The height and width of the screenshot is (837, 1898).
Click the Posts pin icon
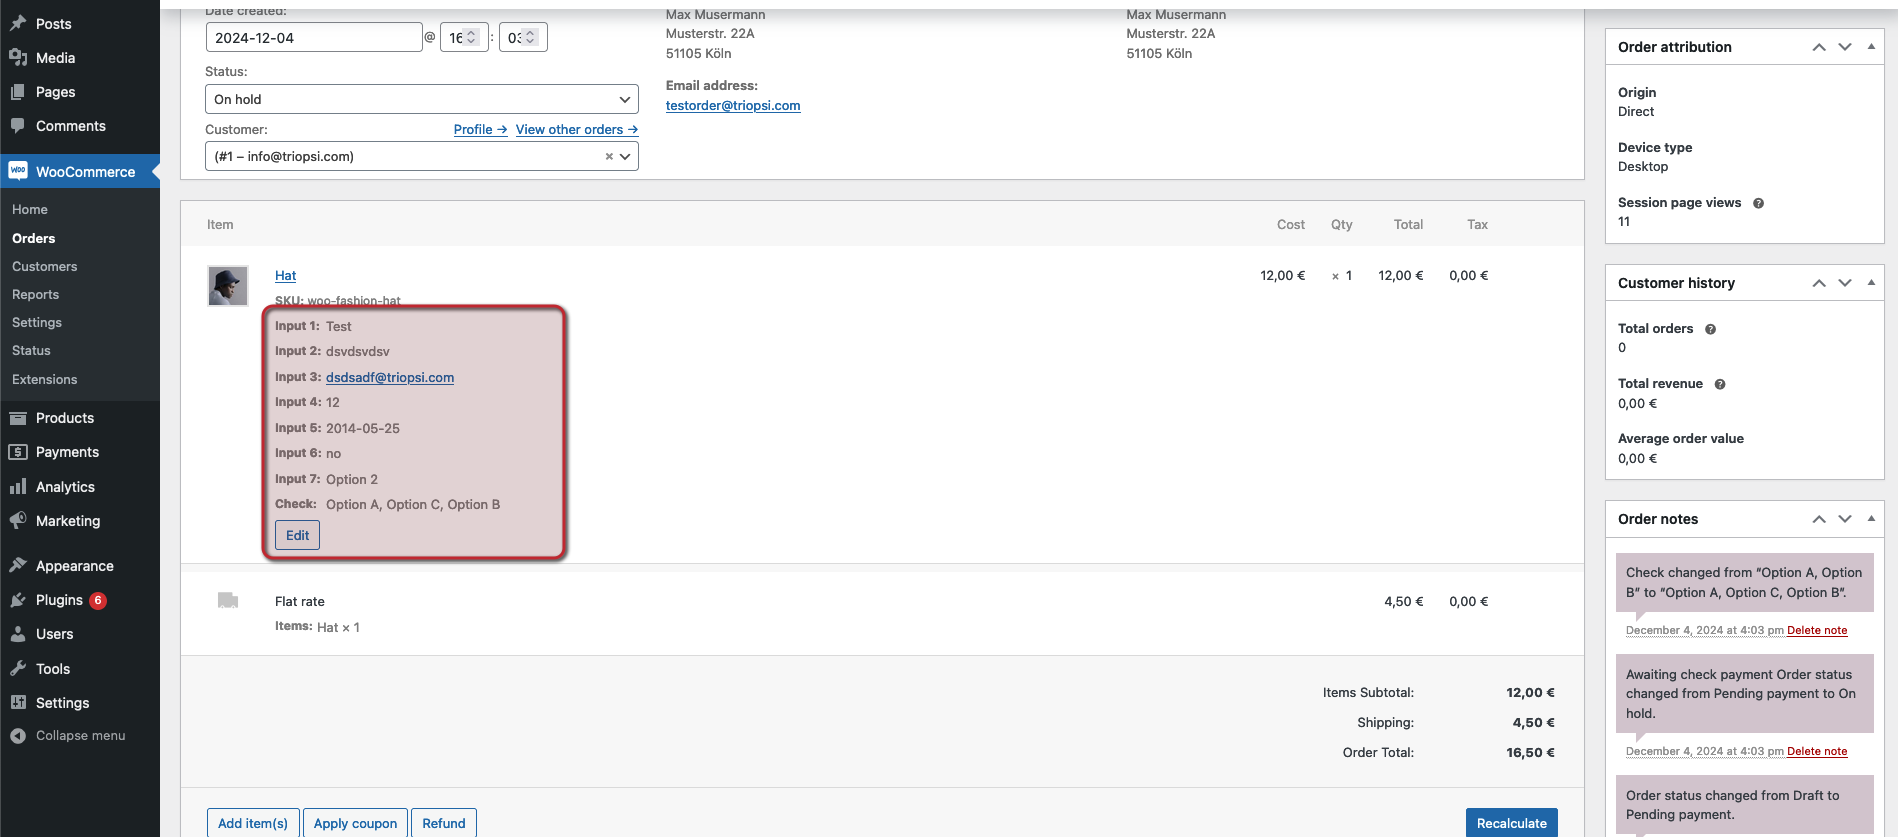18,23
